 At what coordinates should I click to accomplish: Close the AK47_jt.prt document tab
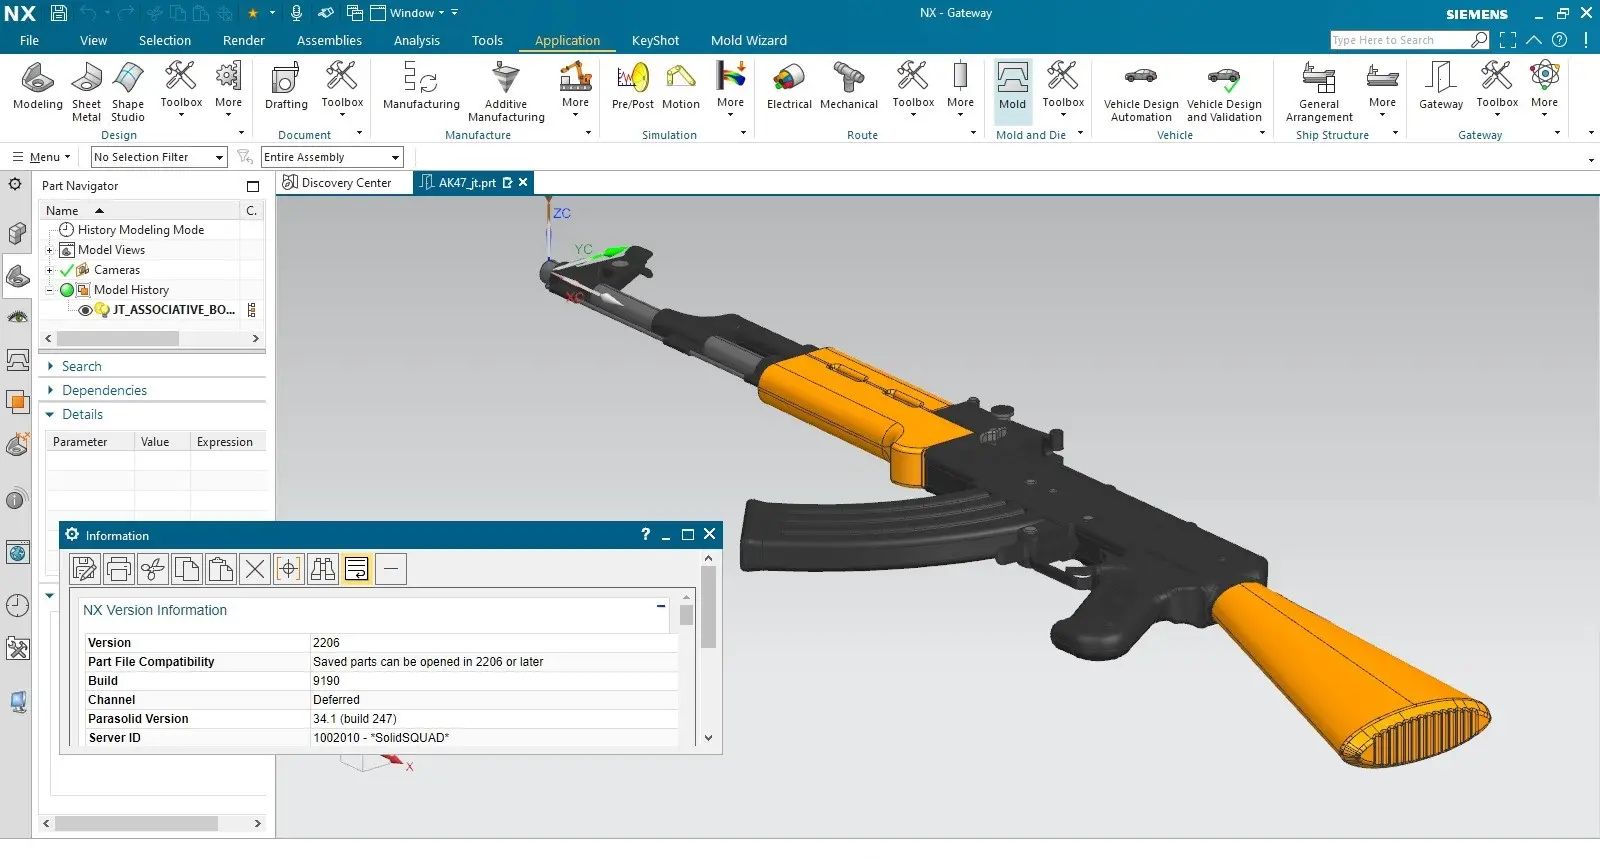click(523, 182)
